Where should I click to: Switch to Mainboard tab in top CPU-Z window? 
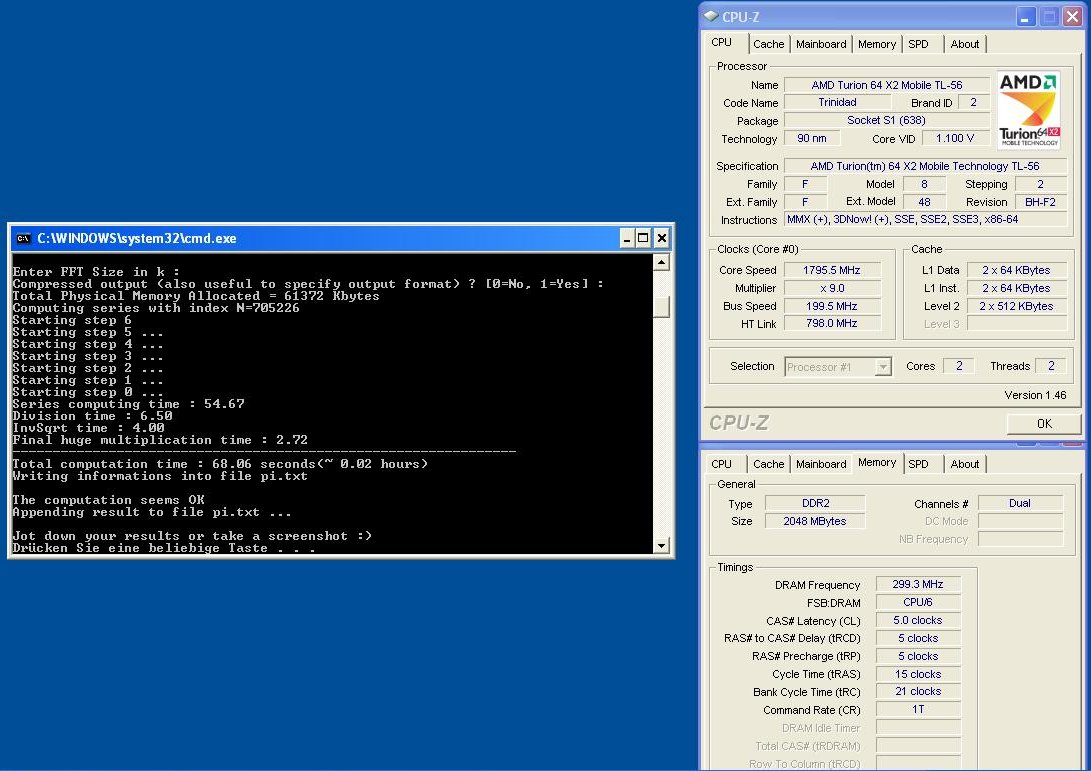[821, 44]
